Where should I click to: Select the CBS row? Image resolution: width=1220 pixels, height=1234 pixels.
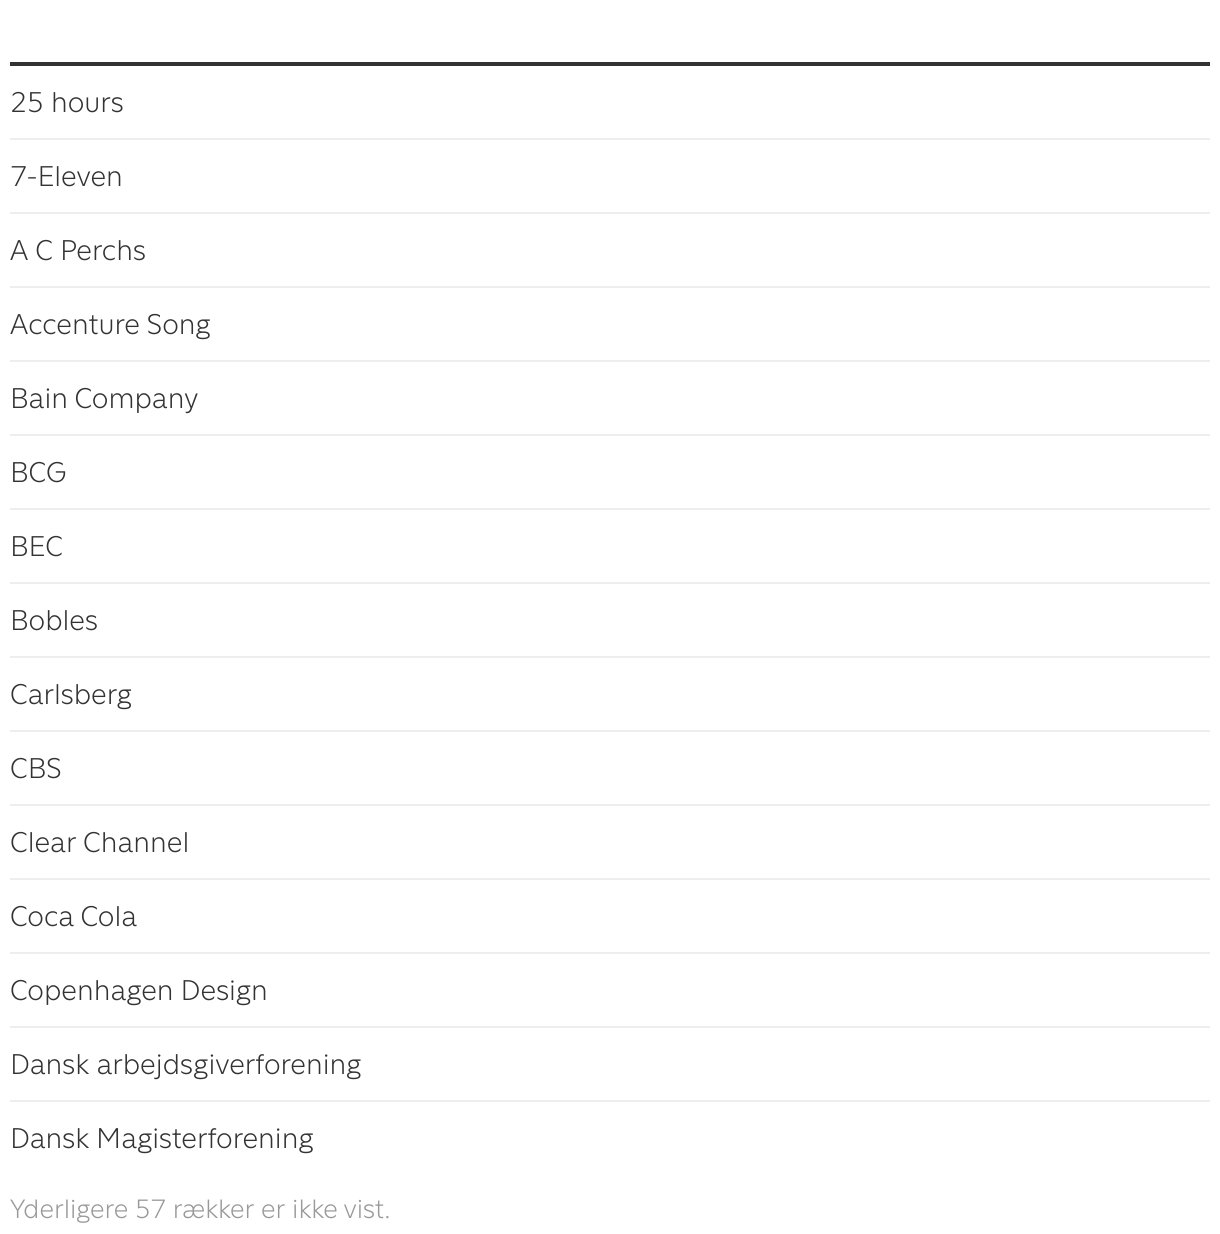[x=36, y=768]
